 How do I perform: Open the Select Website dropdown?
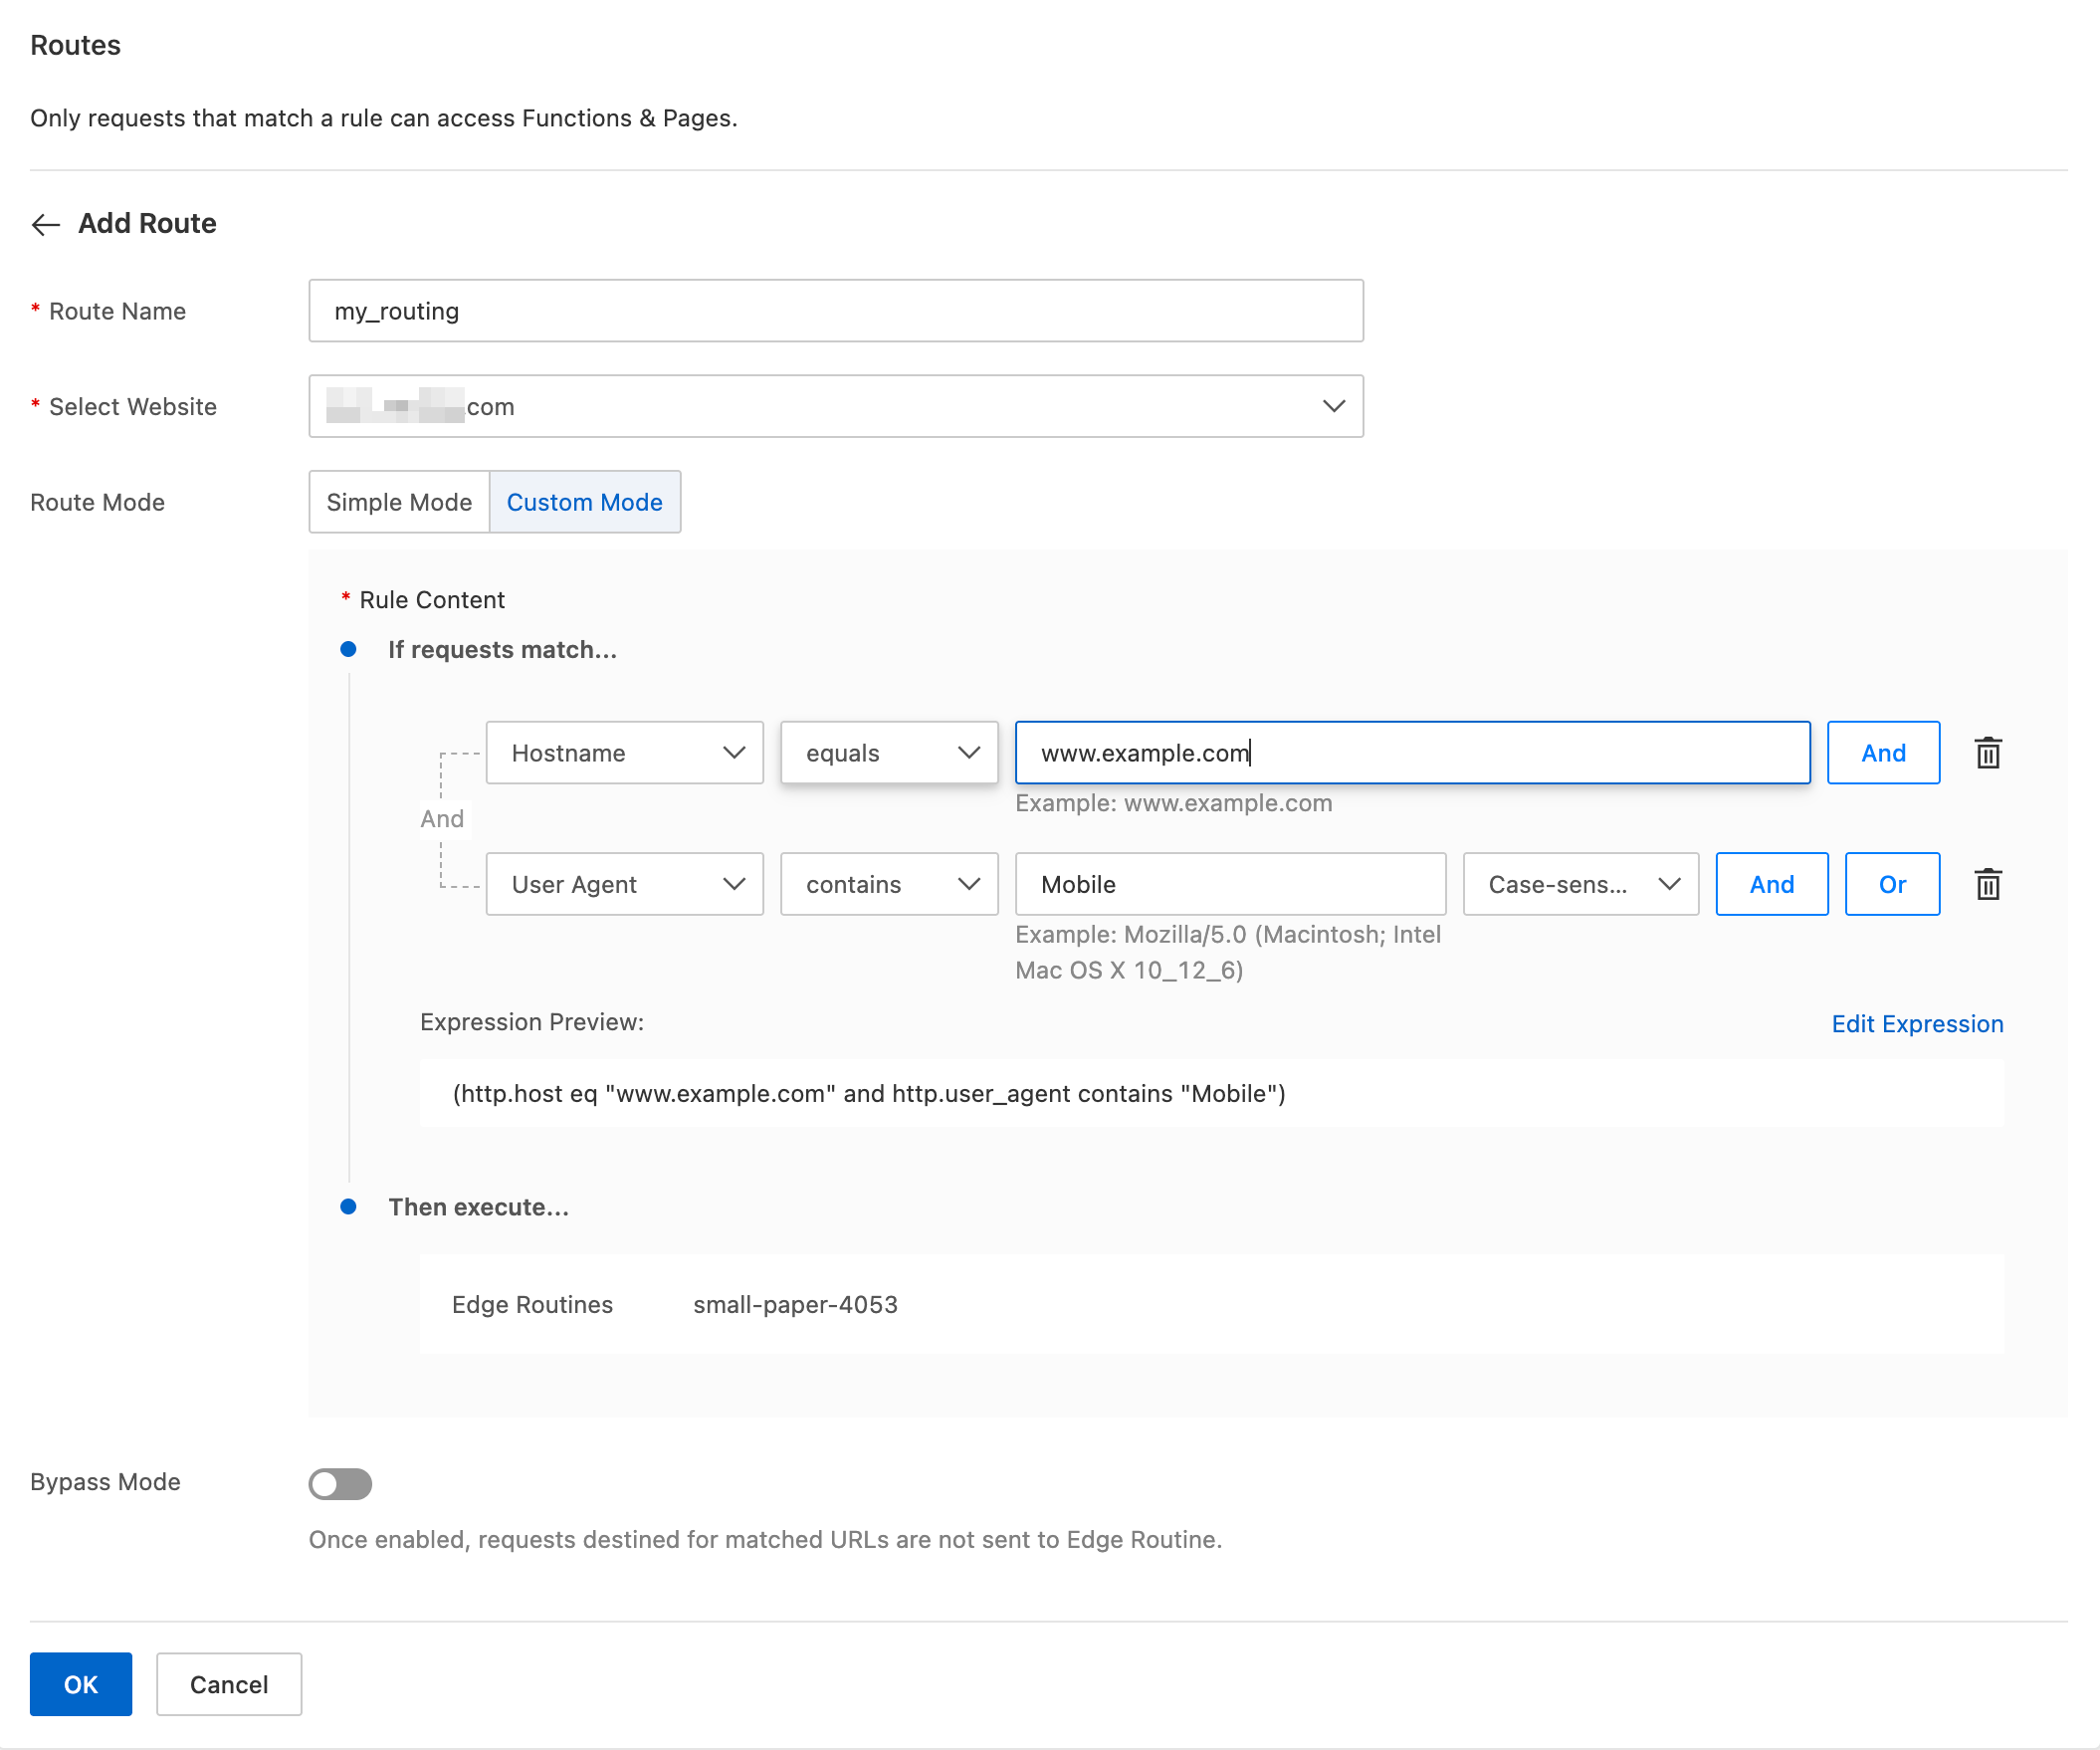click(835, 406)
